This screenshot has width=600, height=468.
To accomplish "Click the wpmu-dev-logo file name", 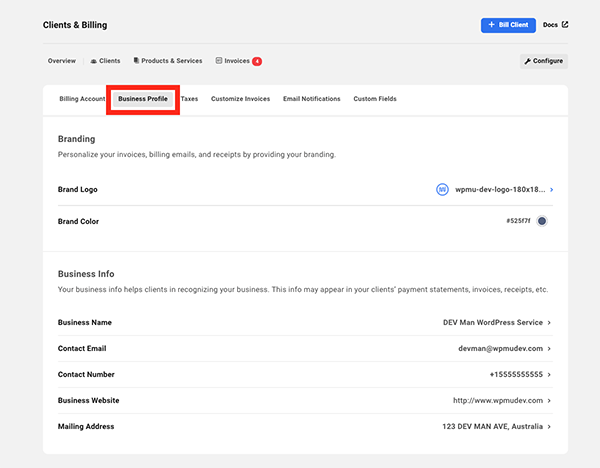I will [x=500, y=189].
